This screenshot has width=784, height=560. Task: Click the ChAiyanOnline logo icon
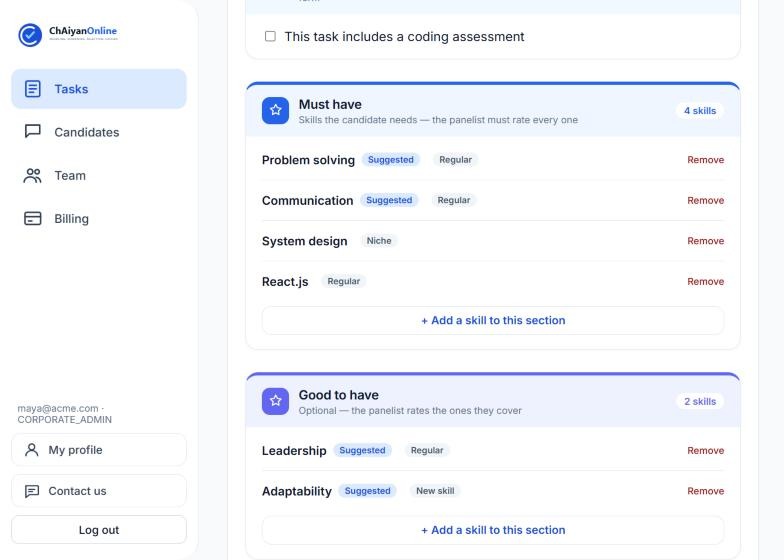(30, 35)
